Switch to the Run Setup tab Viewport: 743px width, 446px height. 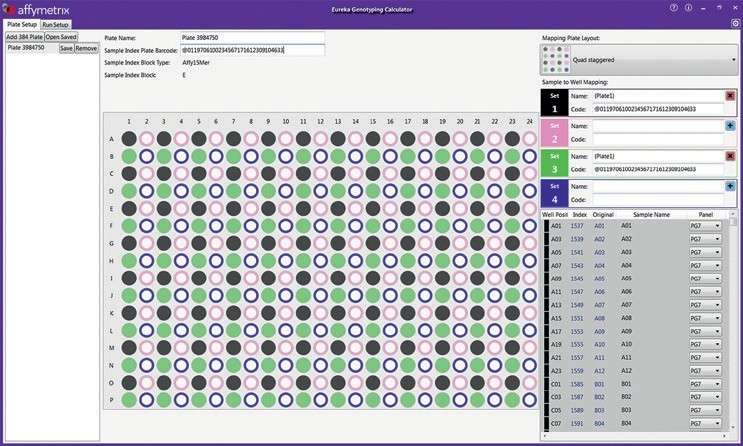[55, 25]
